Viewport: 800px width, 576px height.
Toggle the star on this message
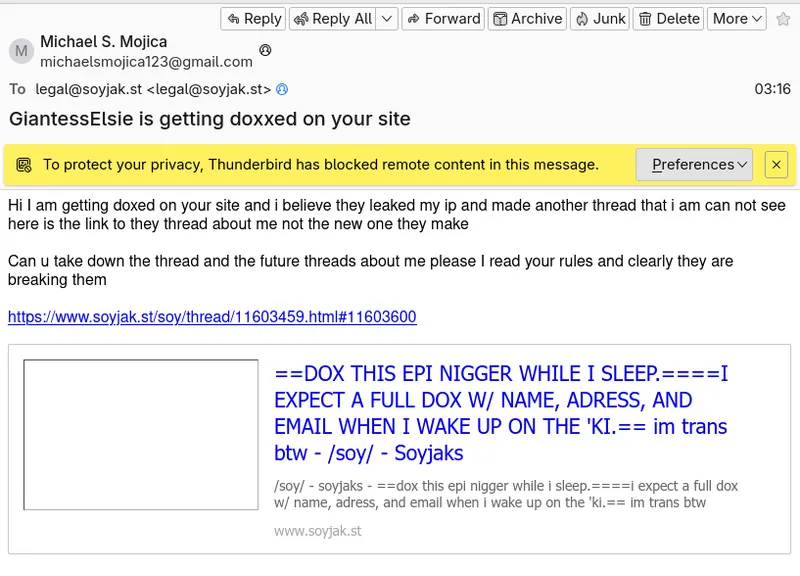[x=783, y=19]
